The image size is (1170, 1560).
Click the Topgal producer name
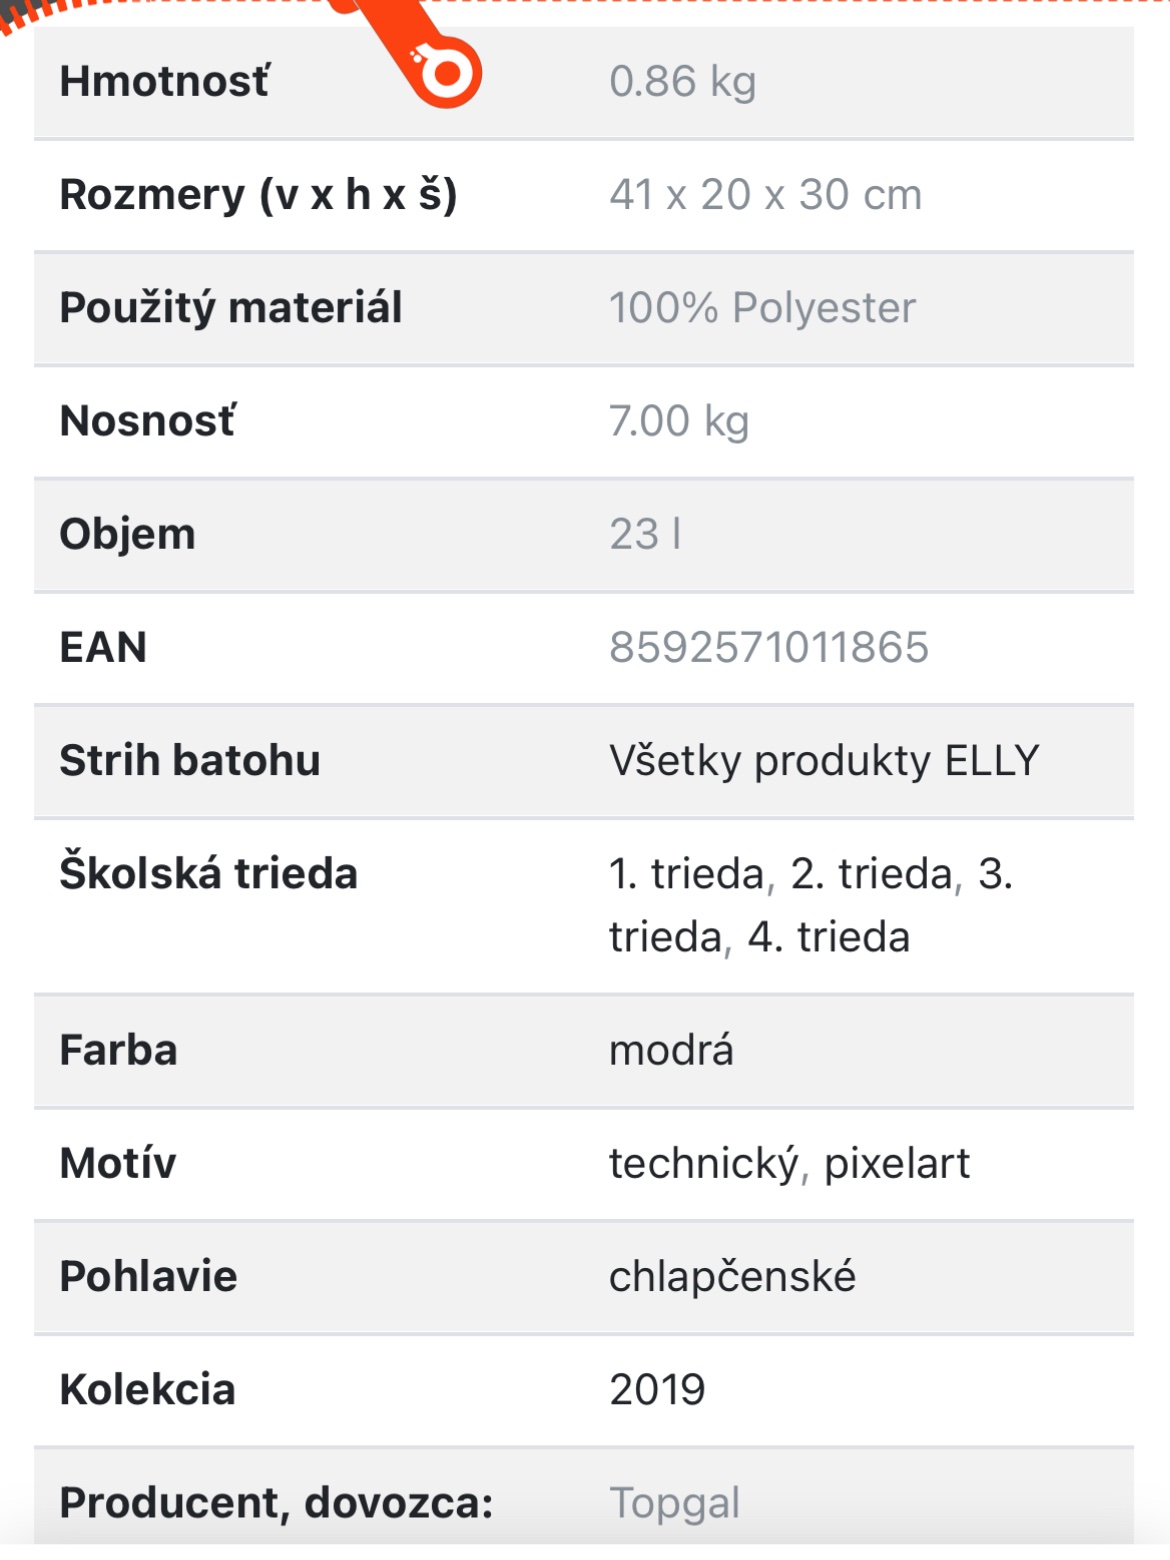(x=675, y=1503)
